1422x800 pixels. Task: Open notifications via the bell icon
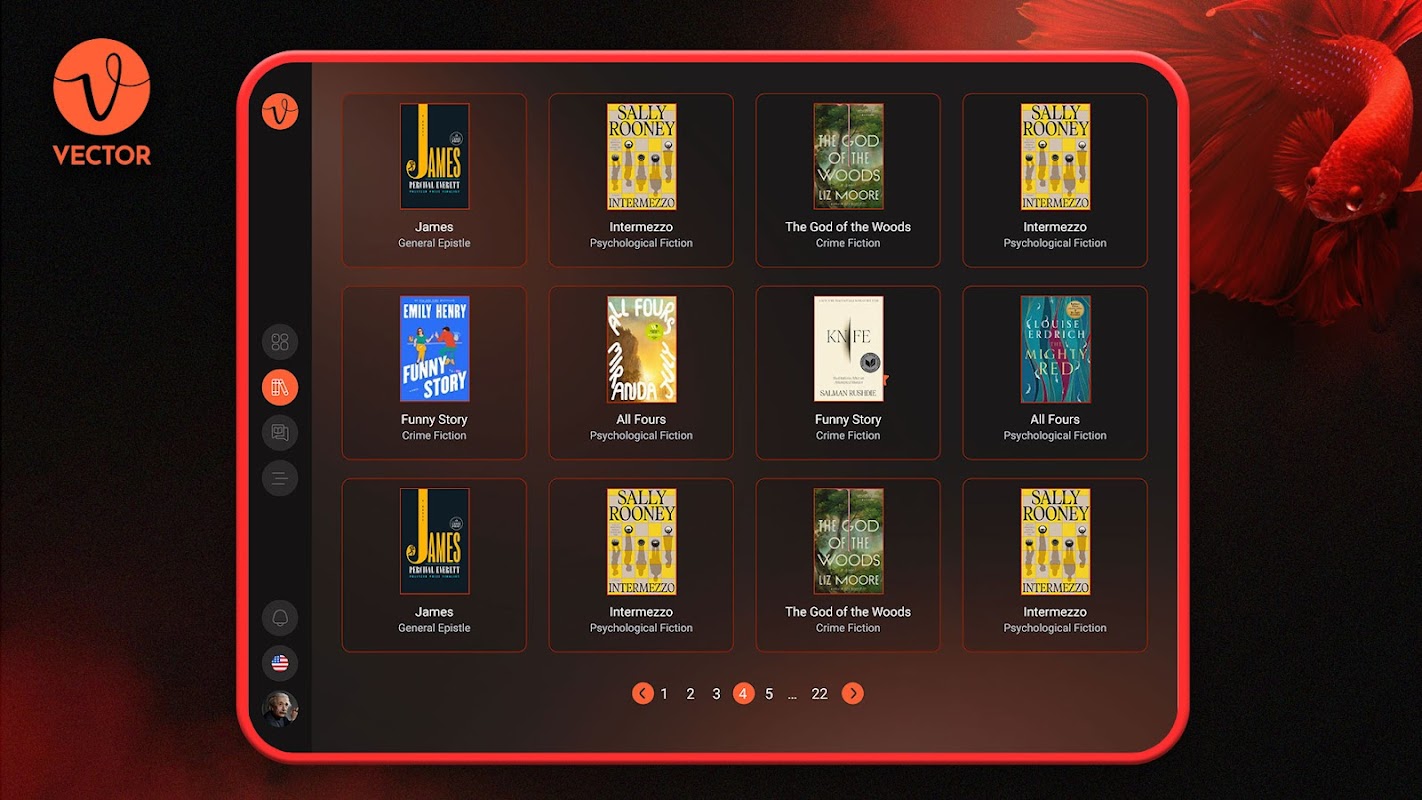[x=280, y=618]
